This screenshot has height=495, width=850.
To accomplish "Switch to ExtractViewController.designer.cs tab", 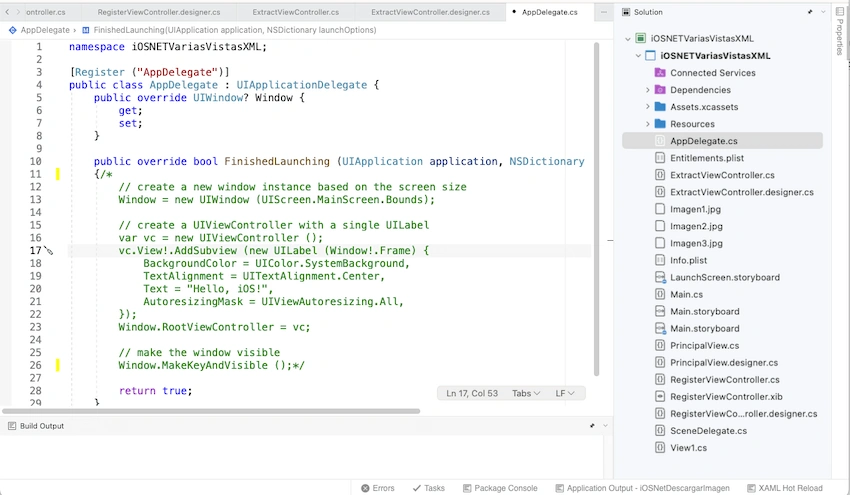I will point(430,12).
